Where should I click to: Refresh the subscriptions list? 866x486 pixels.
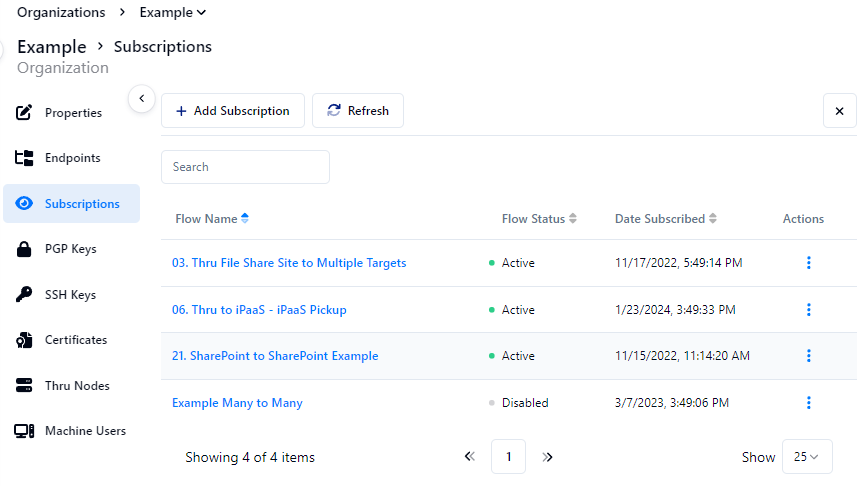[358, 111]
